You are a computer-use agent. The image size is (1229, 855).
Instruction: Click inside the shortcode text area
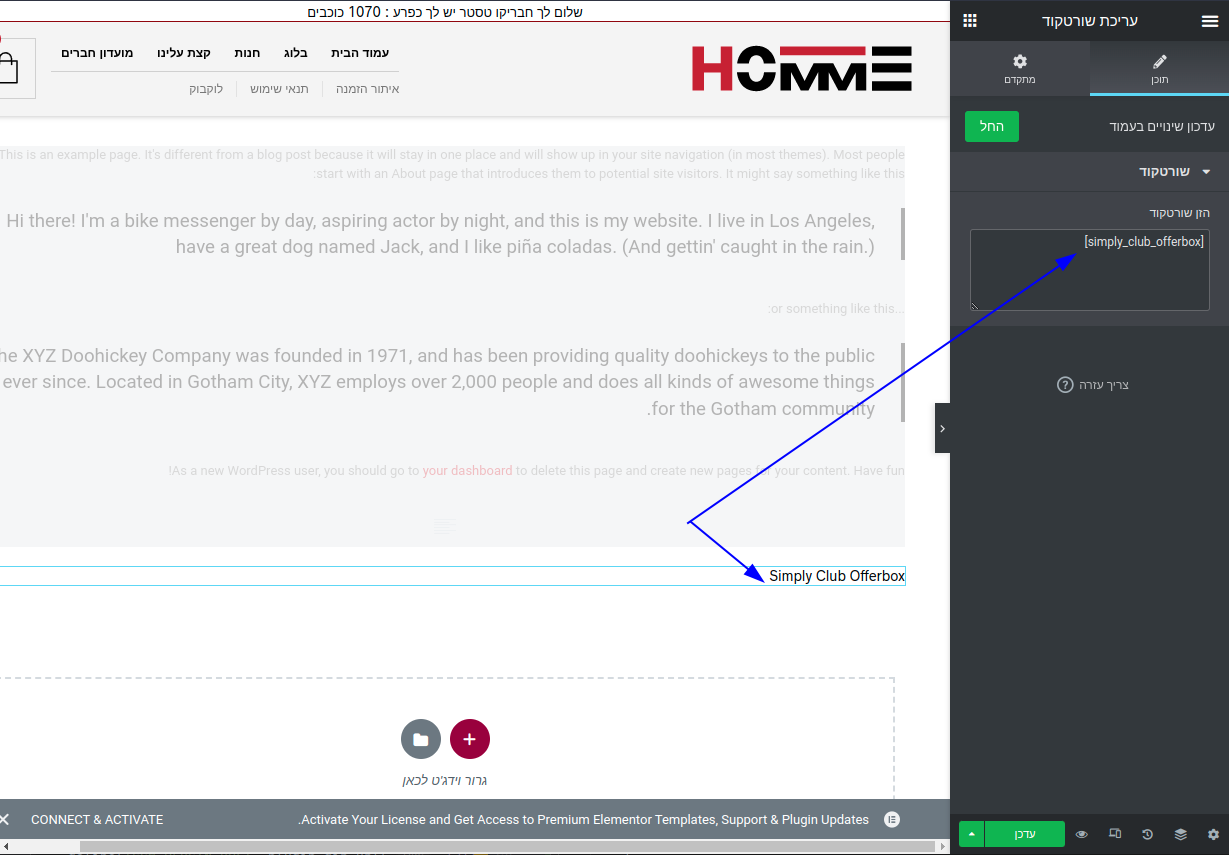point(1089,275)
